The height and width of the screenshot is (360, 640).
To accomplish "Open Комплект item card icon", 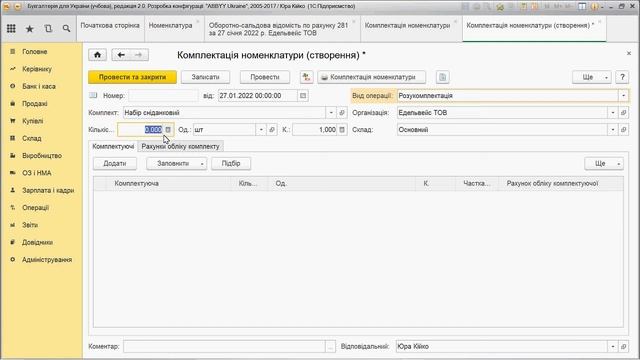I will click(342, 113).
